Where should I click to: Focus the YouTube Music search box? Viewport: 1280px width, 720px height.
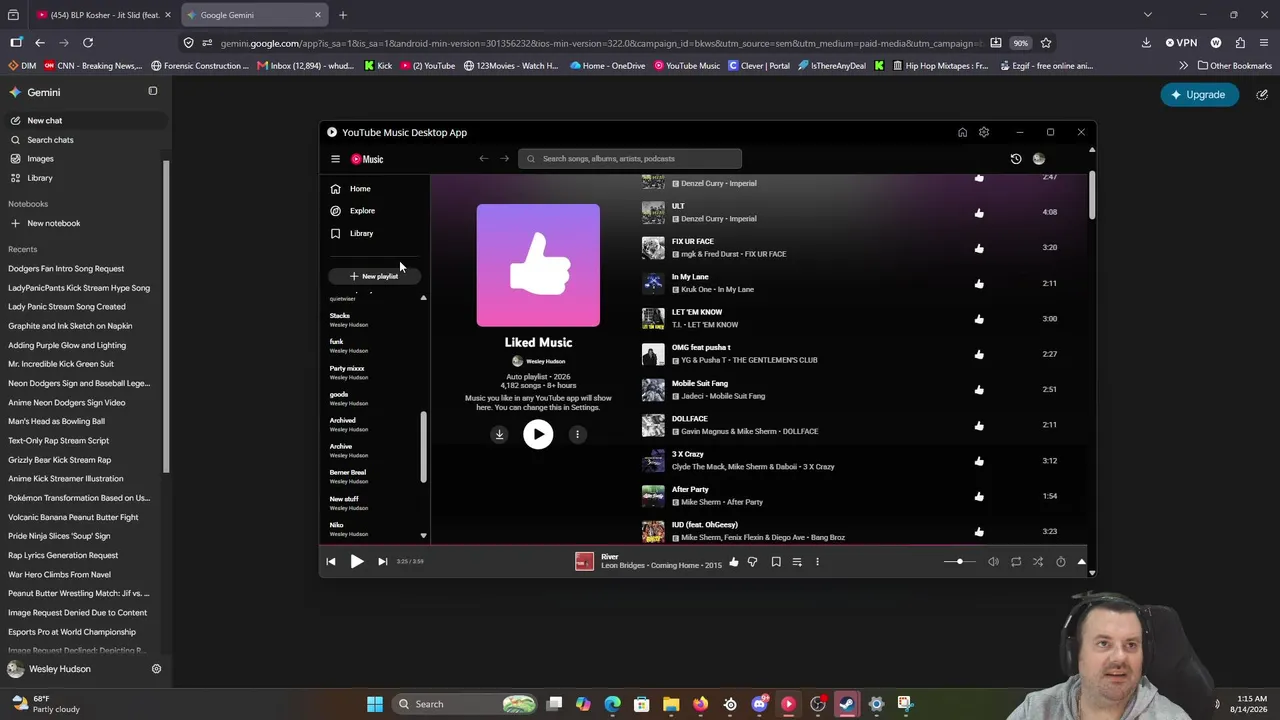click(630, 159)
